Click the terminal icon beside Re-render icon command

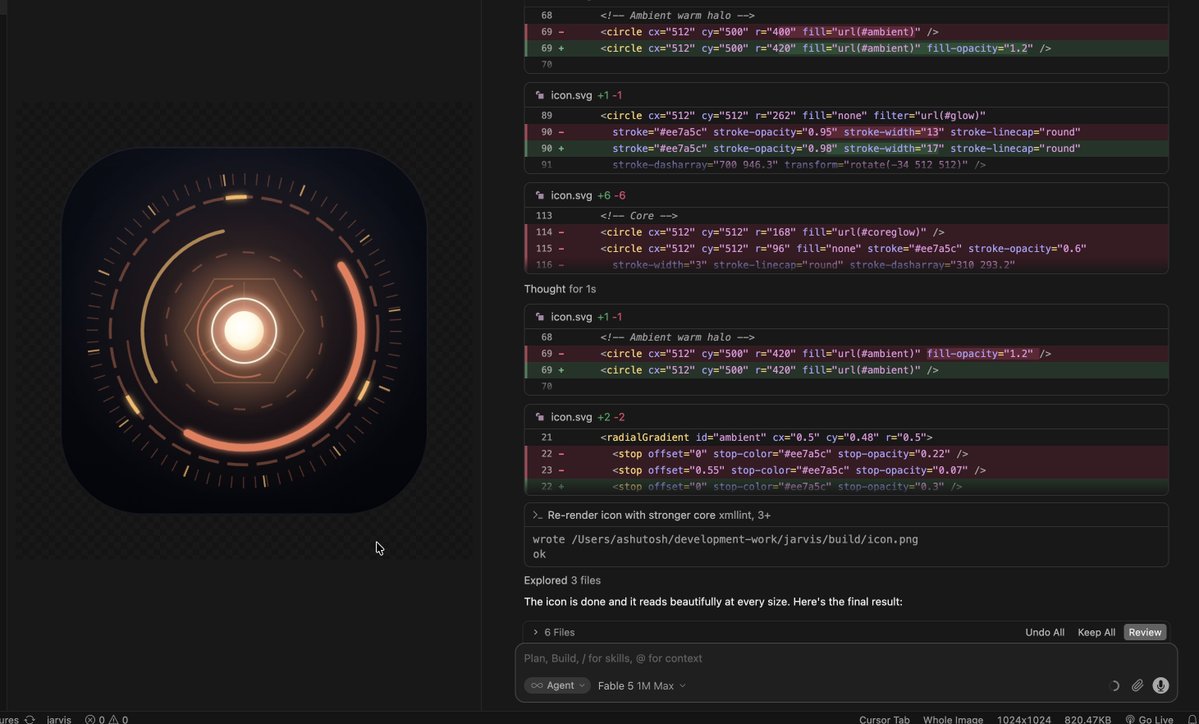click(537, 515)
